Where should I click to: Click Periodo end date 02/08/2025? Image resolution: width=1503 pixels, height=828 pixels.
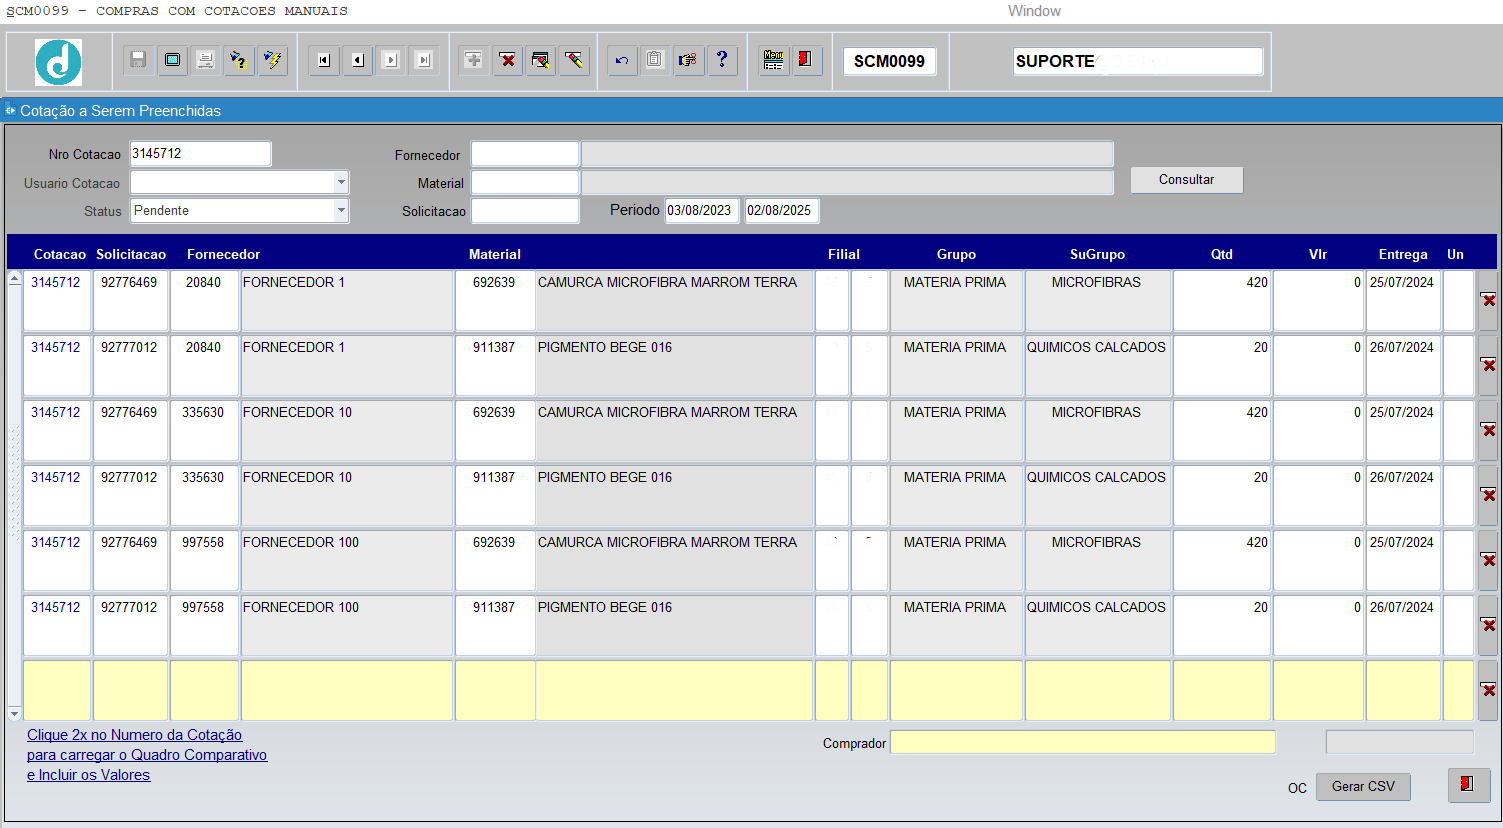[782, 211]
